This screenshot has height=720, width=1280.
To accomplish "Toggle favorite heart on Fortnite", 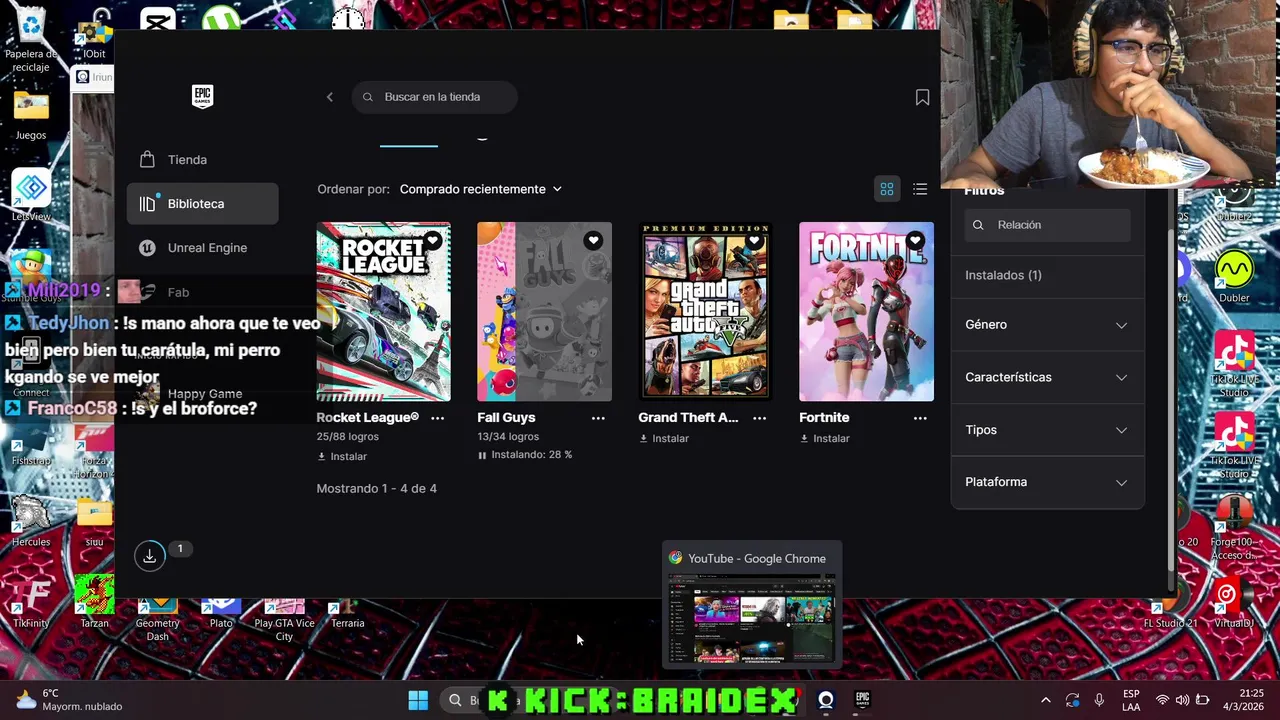I will [x=915, y=241].
